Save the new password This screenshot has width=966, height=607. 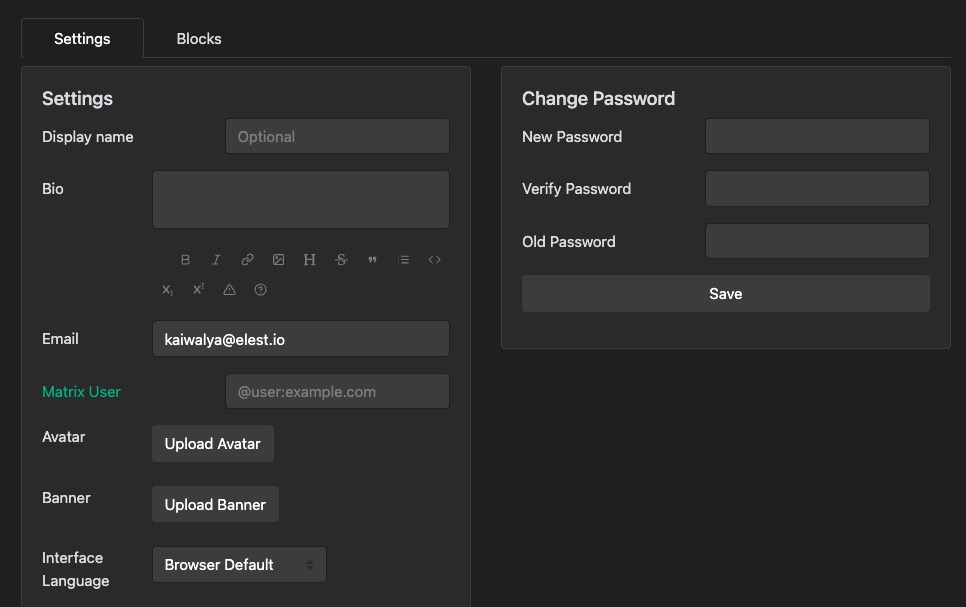pos(725,293)
